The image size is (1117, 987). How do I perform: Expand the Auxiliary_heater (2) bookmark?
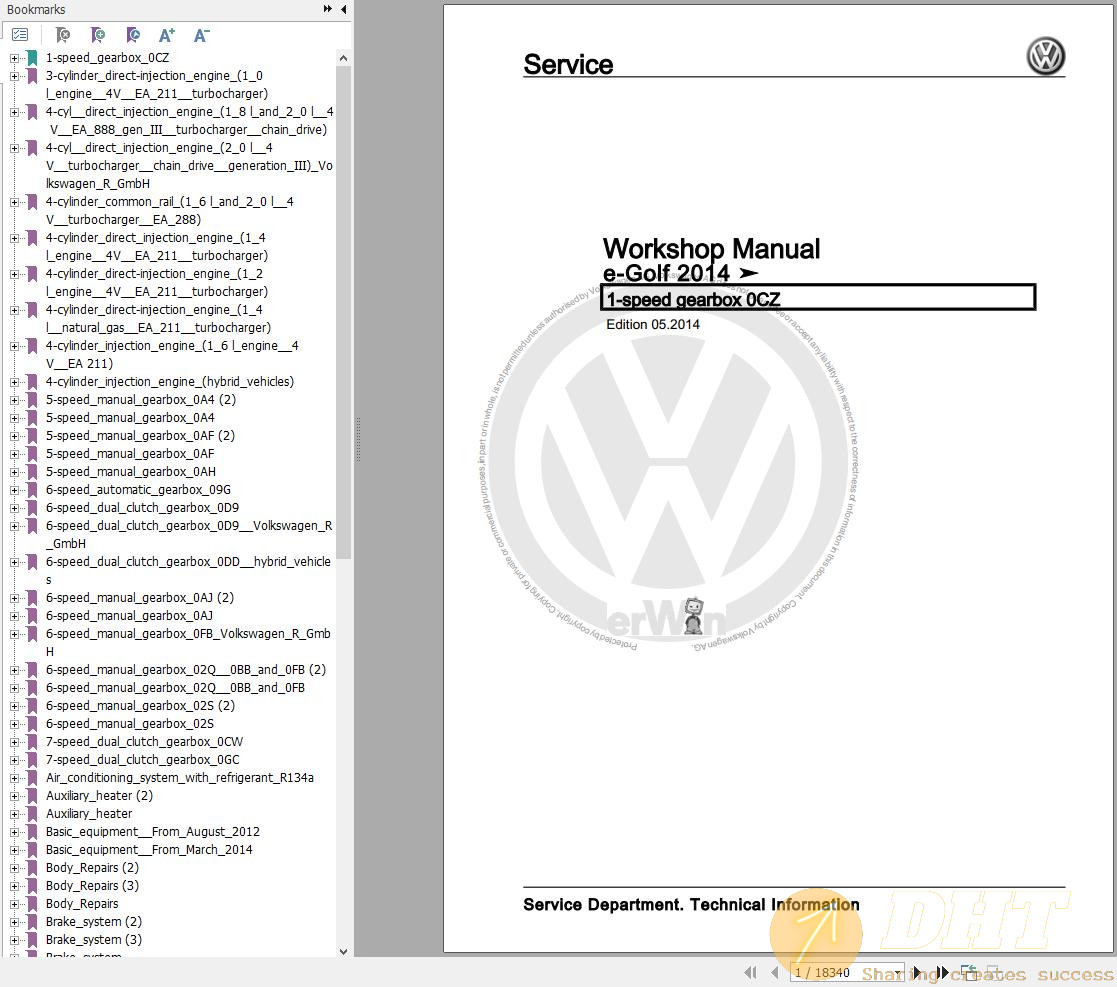[14, 796]
